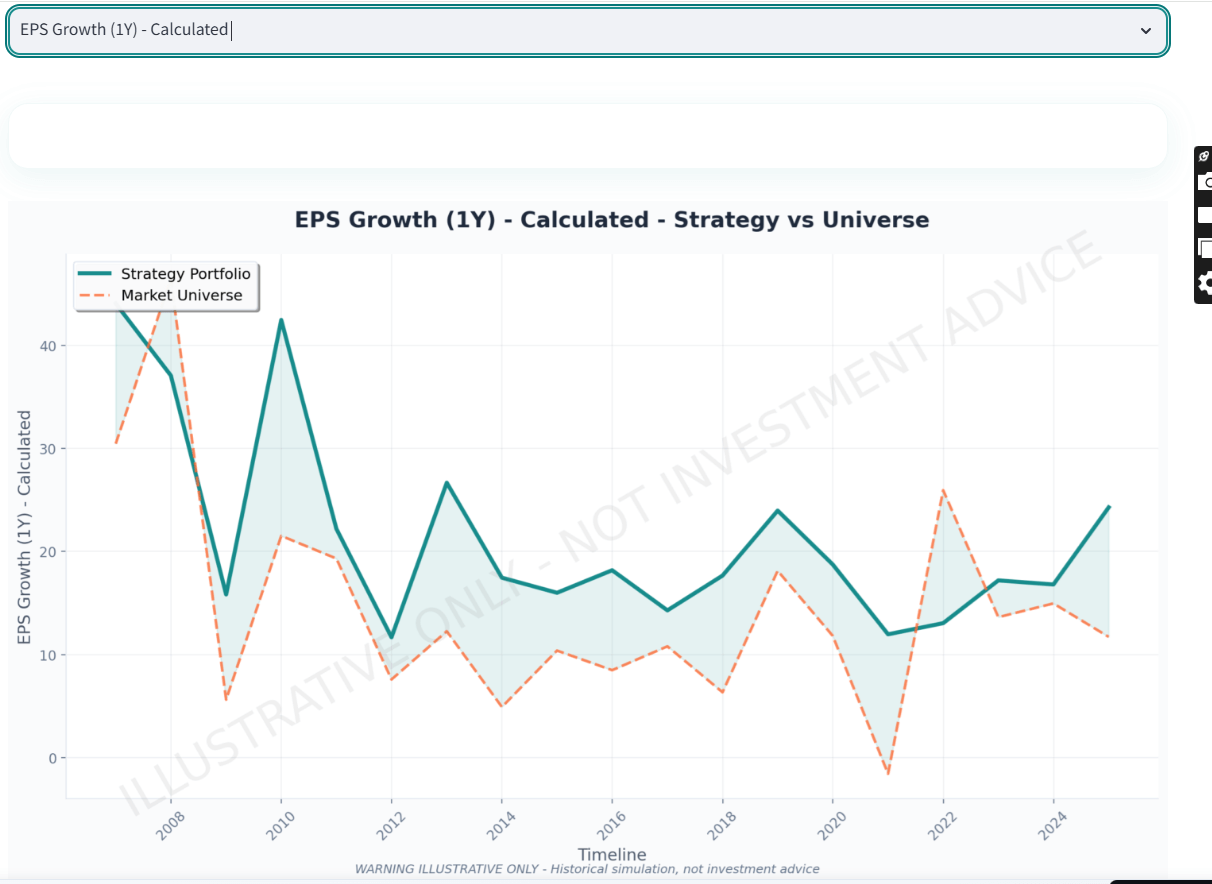Click the solid white rectangle icon in side toolbar
Screen dimensions: 1212x884
click(x=1205, y=214)
